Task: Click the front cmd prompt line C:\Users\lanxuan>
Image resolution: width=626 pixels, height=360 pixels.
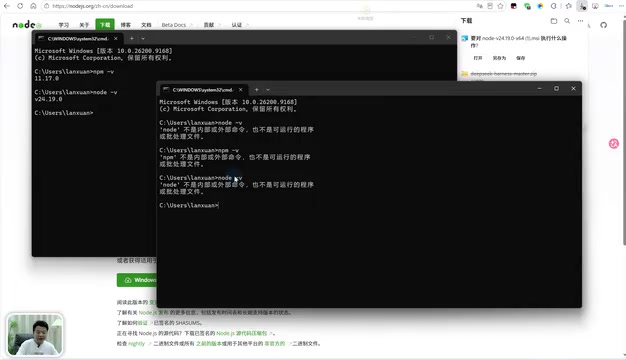Action: coord(189,206)
